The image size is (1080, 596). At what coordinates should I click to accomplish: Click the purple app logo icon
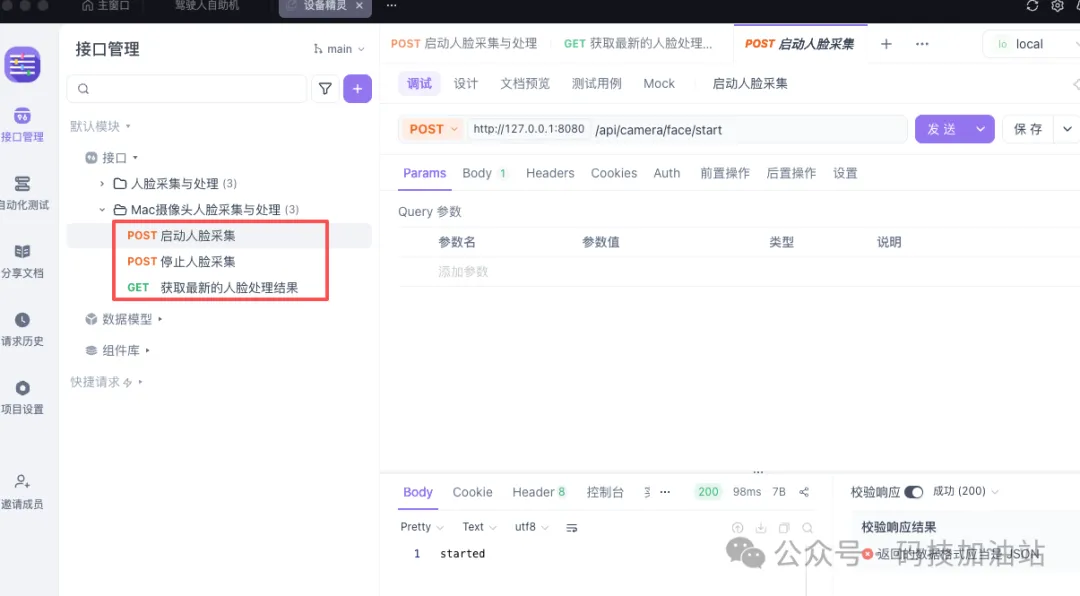pos(22,65)
